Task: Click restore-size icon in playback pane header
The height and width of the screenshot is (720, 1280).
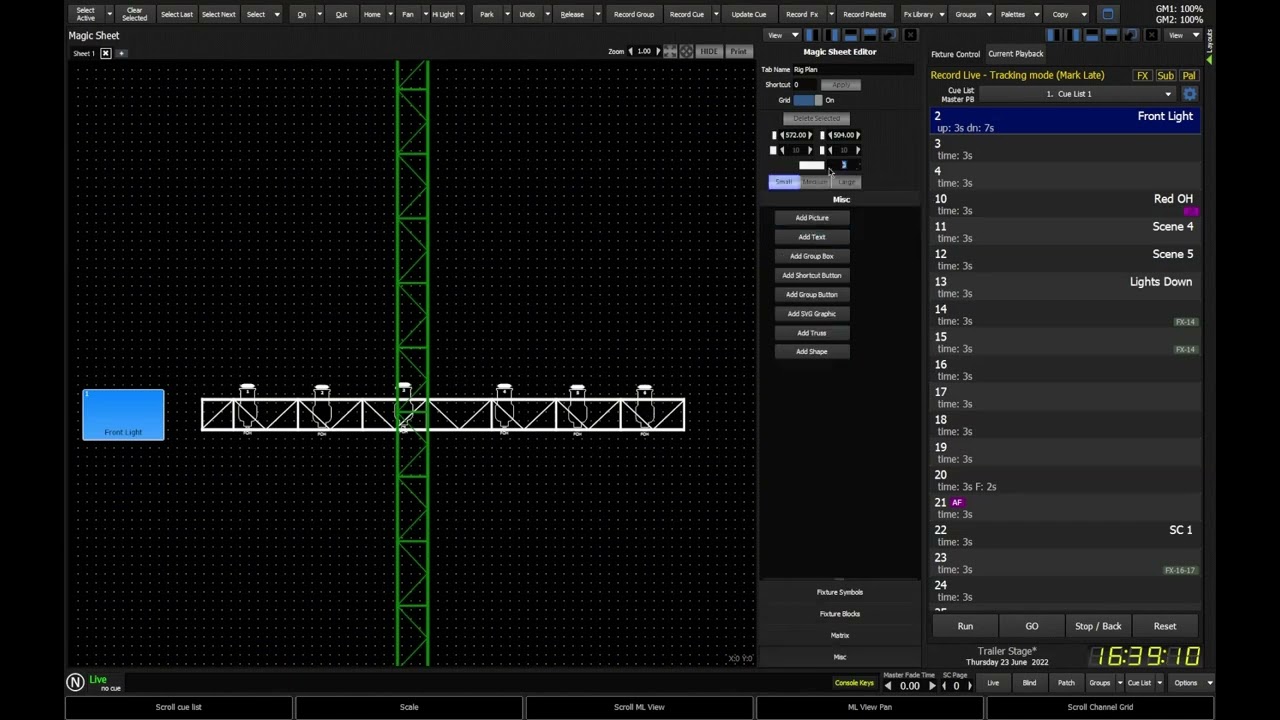Action: click(x=1131, y=35)
